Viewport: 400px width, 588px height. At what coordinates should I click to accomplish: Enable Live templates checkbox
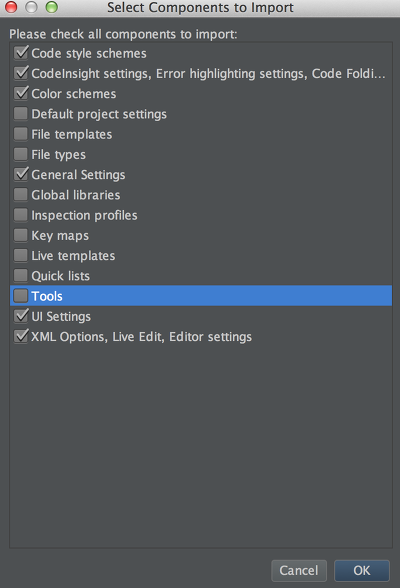coord(21,255)
